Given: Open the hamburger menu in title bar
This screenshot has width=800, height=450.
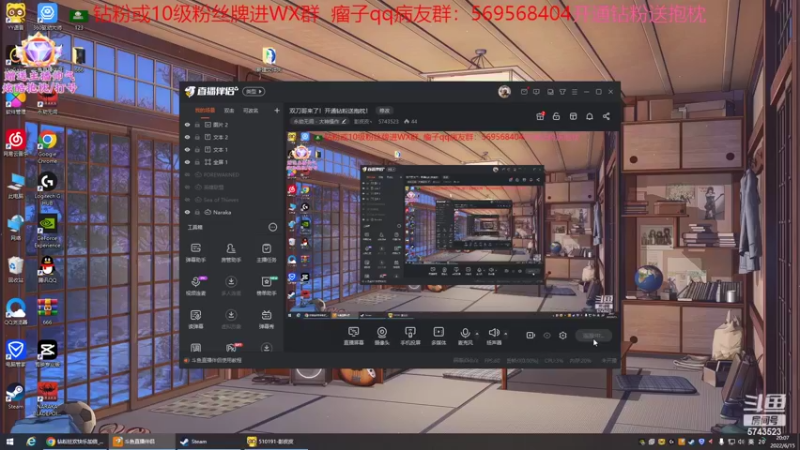Looking at the screenshot, I should 574,92.
